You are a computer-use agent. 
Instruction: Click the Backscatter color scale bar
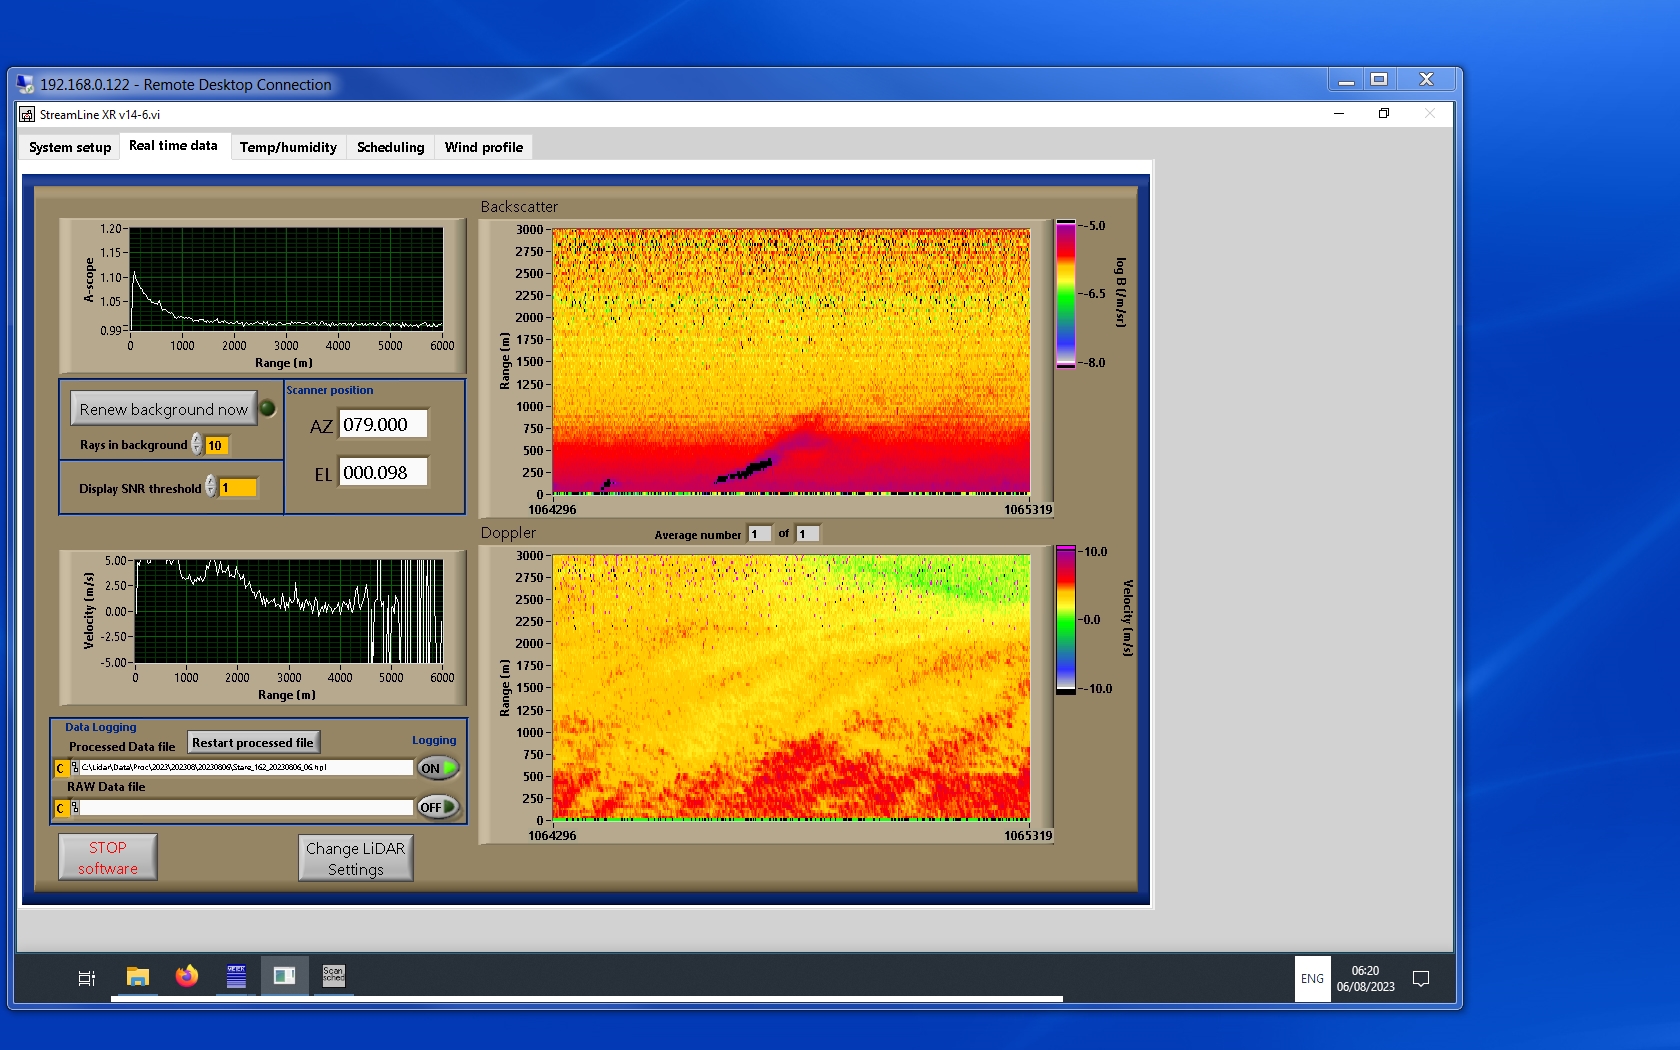pos(1066,294)
